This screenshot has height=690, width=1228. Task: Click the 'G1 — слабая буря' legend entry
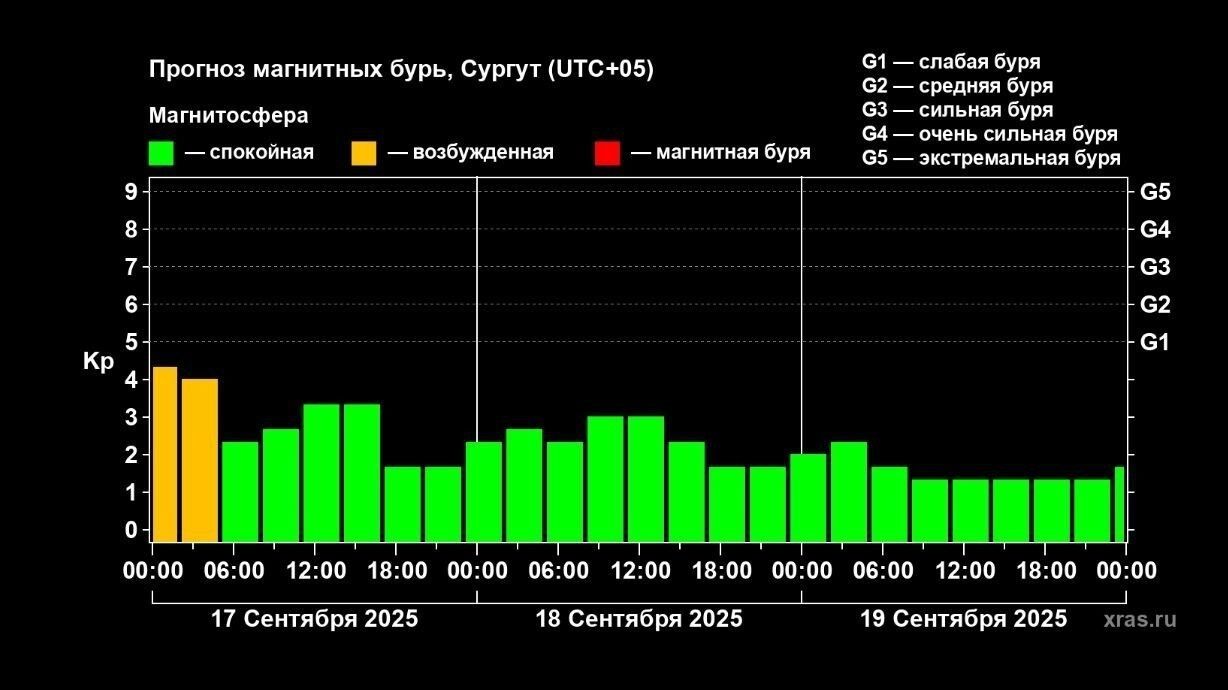pos(950,62)
